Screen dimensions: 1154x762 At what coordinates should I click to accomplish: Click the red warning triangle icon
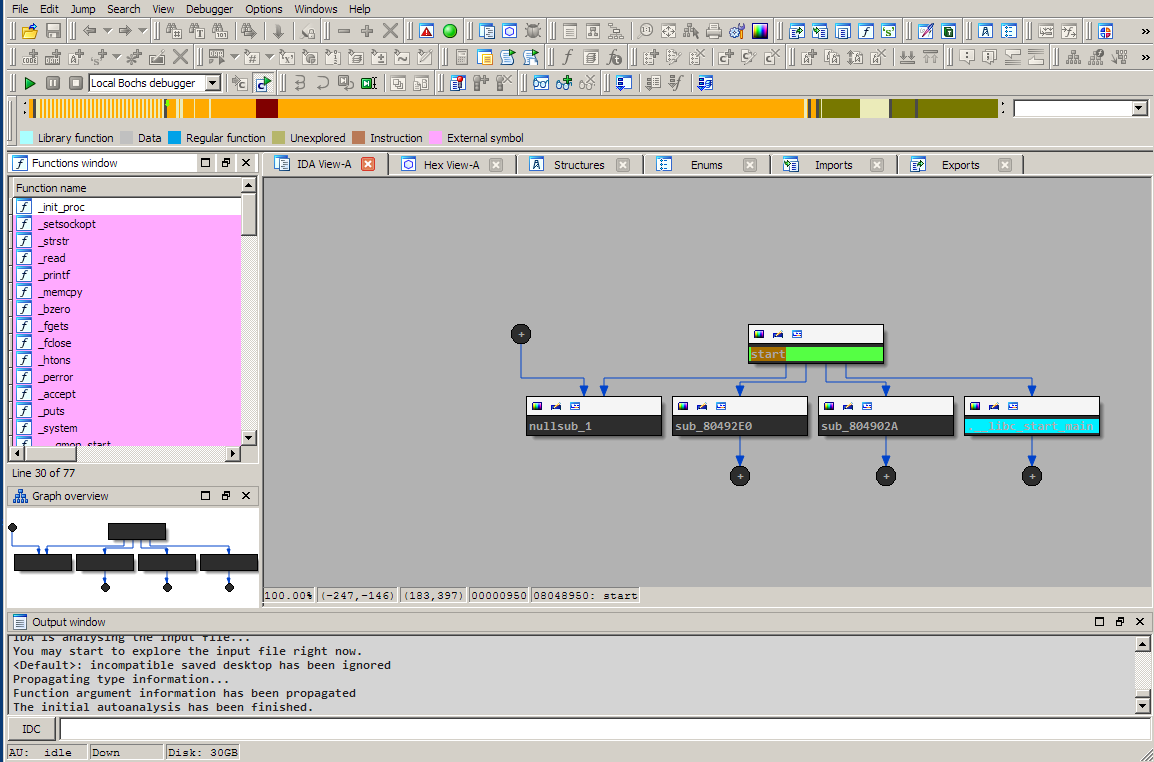click(427, 31)
